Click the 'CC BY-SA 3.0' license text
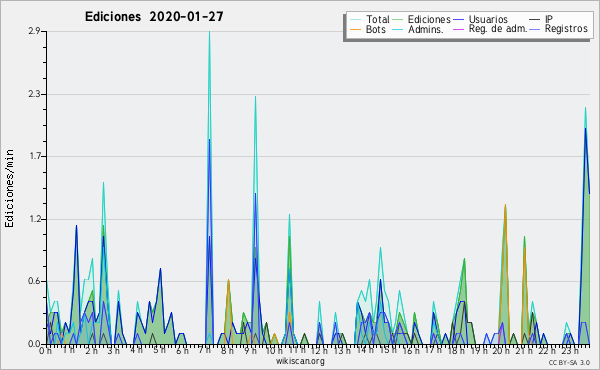The image size is (600, 370). pyautogui.click(x=569, y=363)
